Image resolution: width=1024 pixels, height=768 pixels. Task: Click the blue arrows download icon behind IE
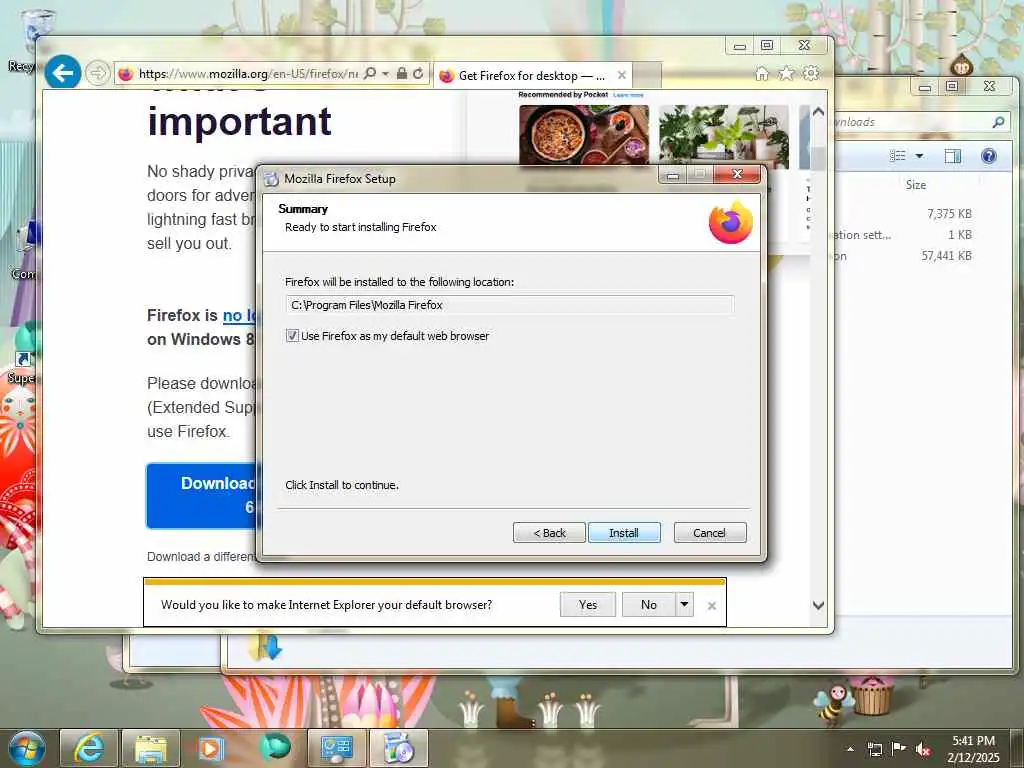coord(265,646)
